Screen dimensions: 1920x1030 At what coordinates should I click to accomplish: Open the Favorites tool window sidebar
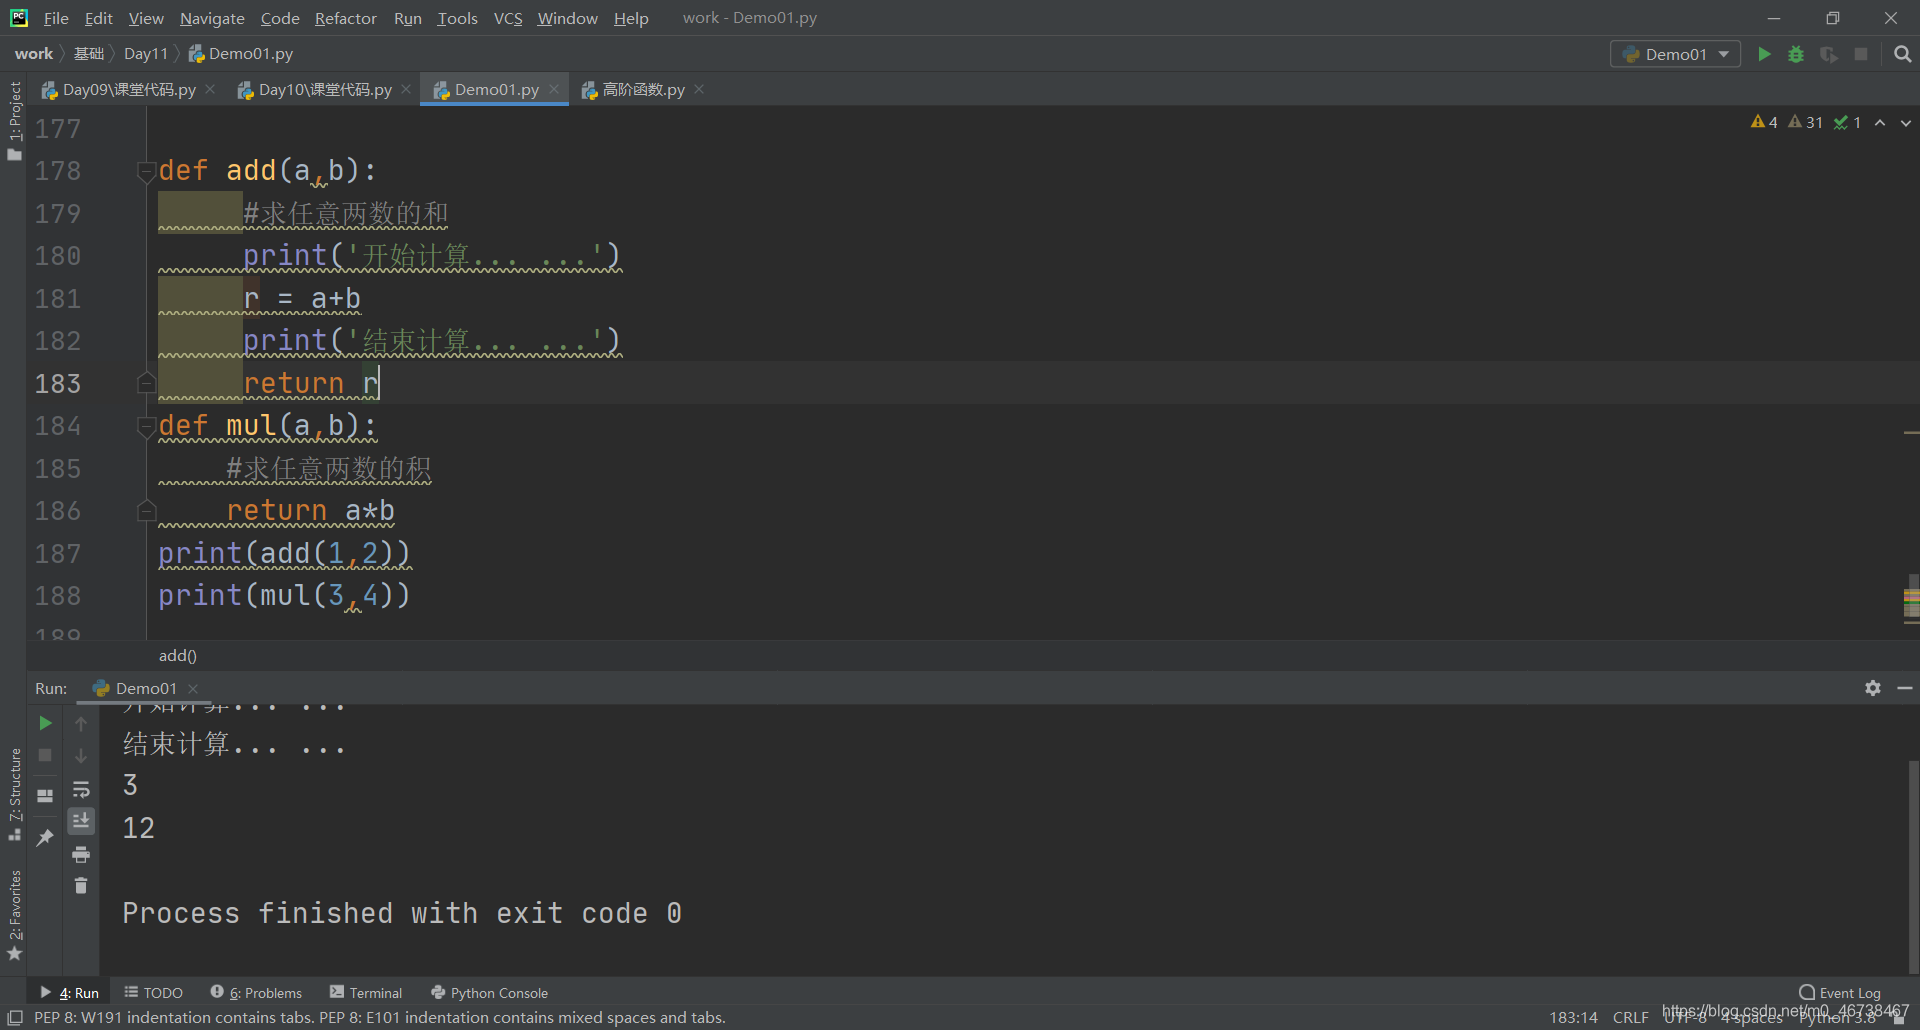(14, 915)
